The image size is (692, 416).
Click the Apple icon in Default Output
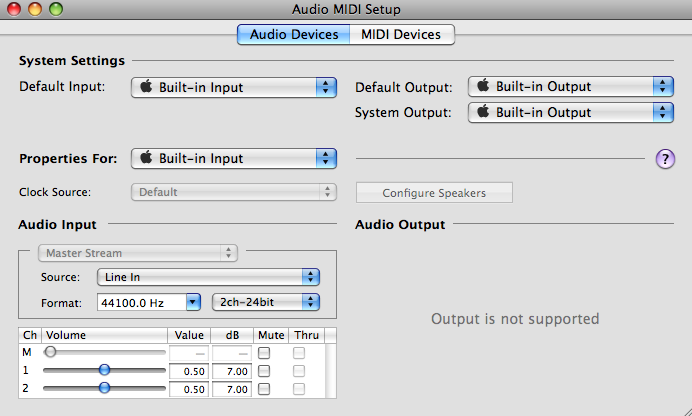(483, 86)
